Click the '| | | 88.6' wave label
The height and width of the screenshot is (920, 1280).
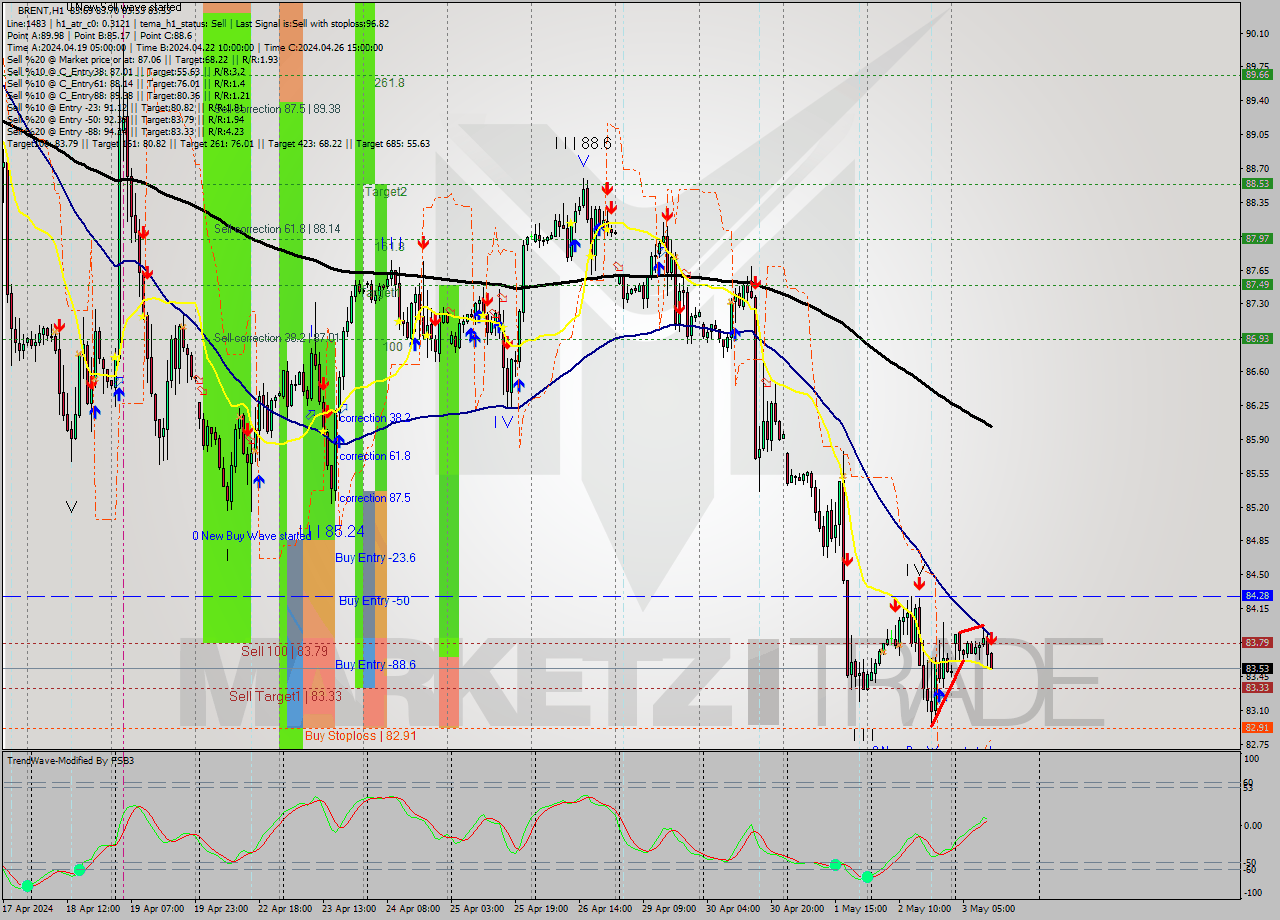583,144
